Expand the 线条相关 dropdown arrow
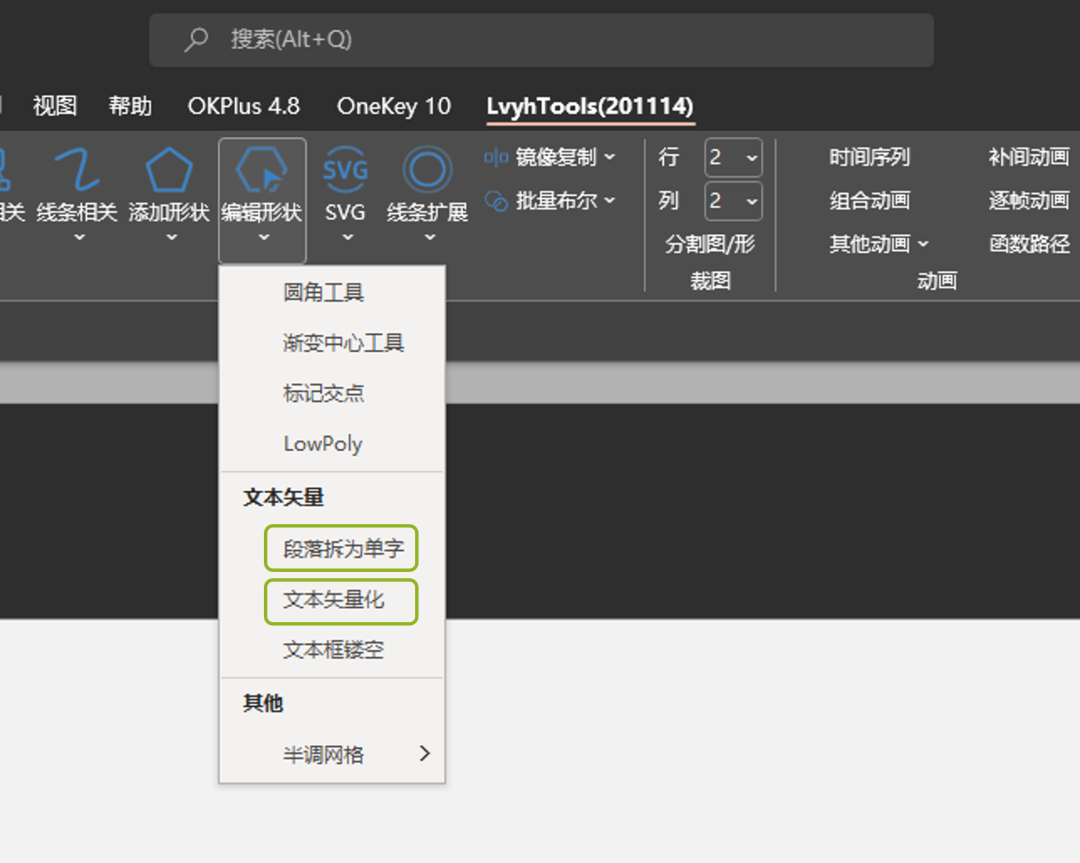Image resolution: width=1080 pixels, height=863 pixels. (79, 238)
